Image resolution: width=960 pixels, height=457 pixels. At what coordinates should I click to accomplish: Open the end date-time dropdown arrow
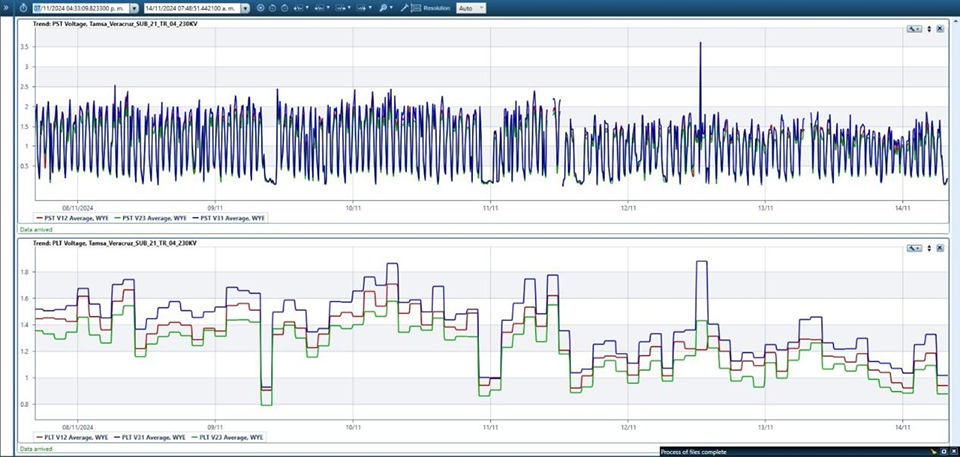coord(246,7)
